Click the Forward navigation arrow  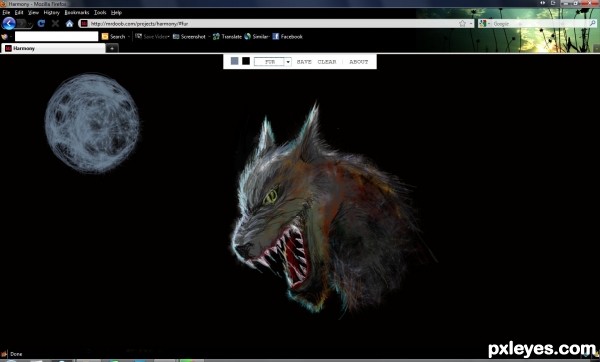pos(22,23)
